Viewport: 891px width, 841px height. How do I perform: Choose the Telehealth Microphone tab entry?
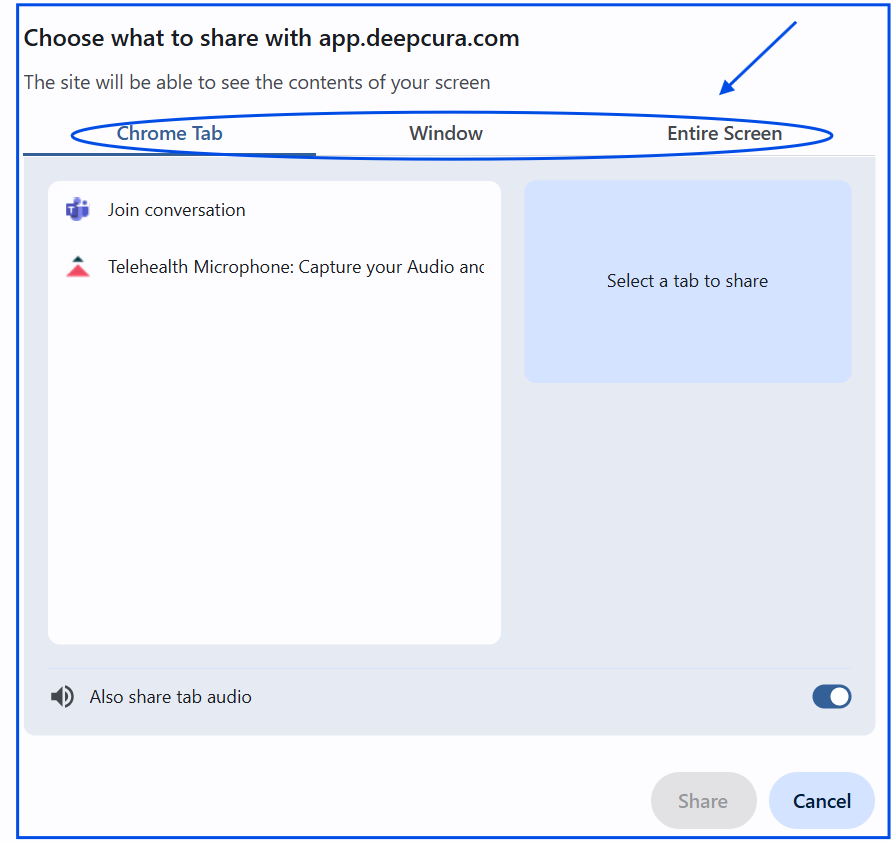point(274,267)
